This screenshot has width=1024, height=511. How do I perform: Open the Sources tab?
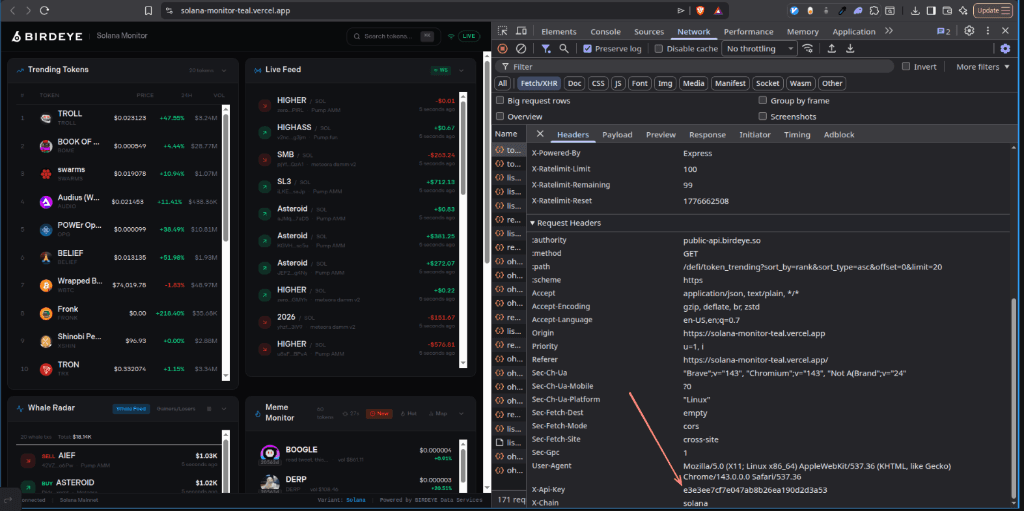648,31
